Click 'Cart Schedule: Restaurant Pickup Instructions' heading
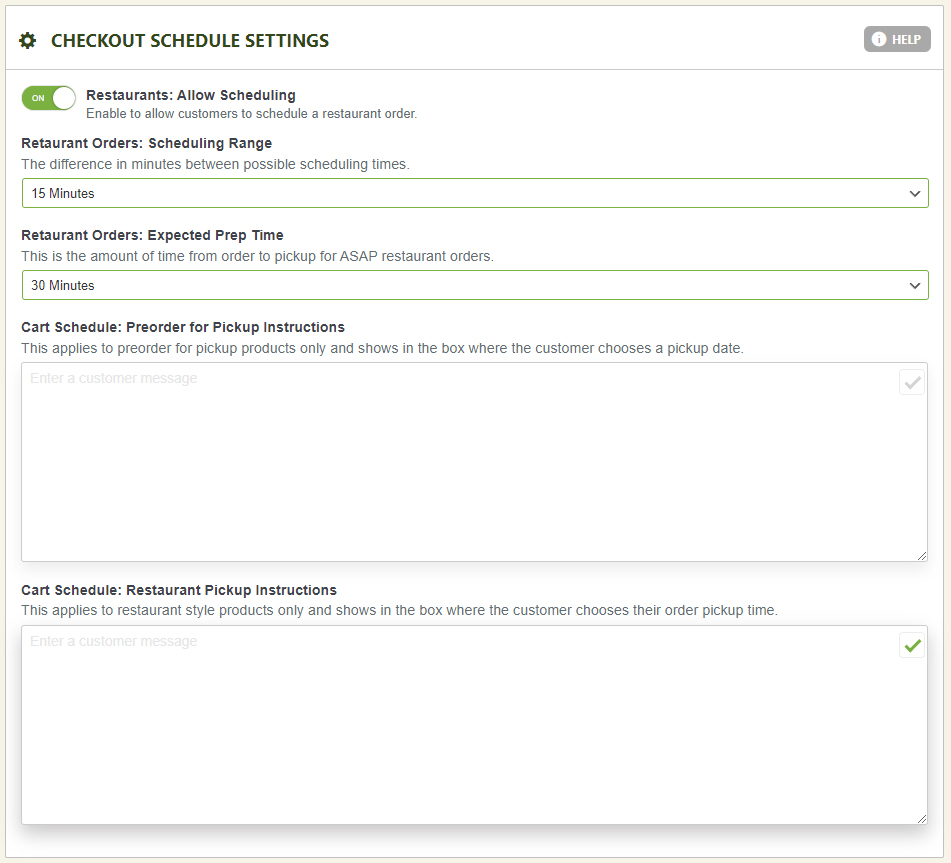The width and height of the screenshot is (951, 863). (179, 590)
